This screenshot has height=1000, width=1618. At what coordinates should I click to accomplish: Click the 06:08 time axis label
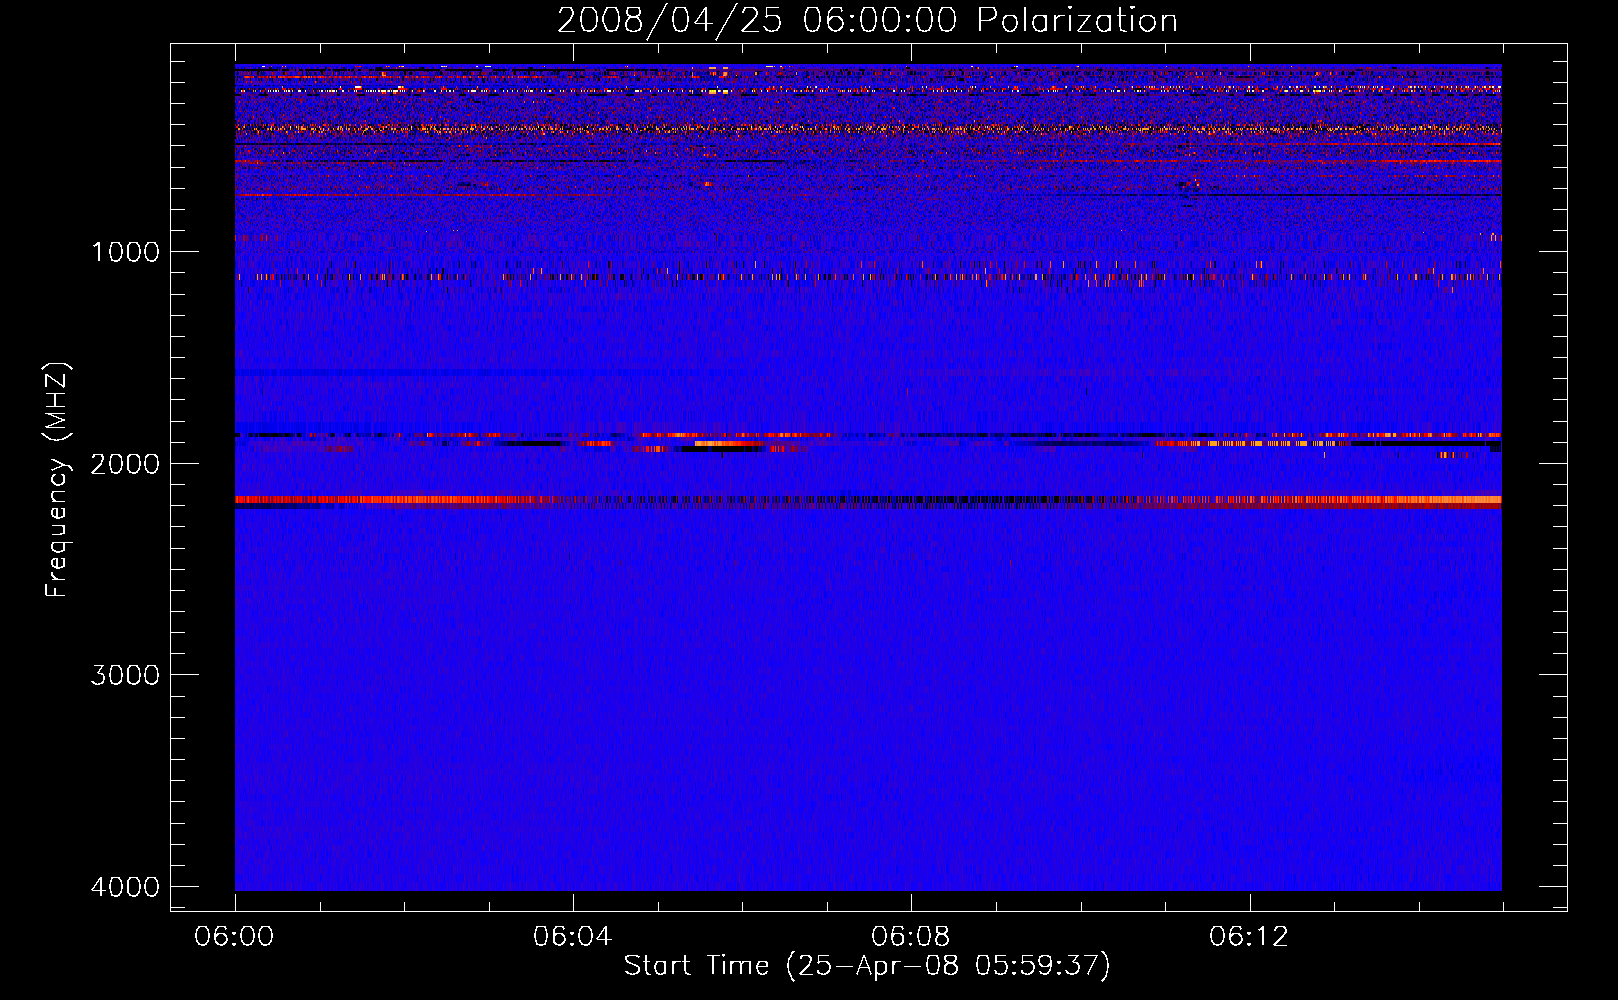(911, 937)
